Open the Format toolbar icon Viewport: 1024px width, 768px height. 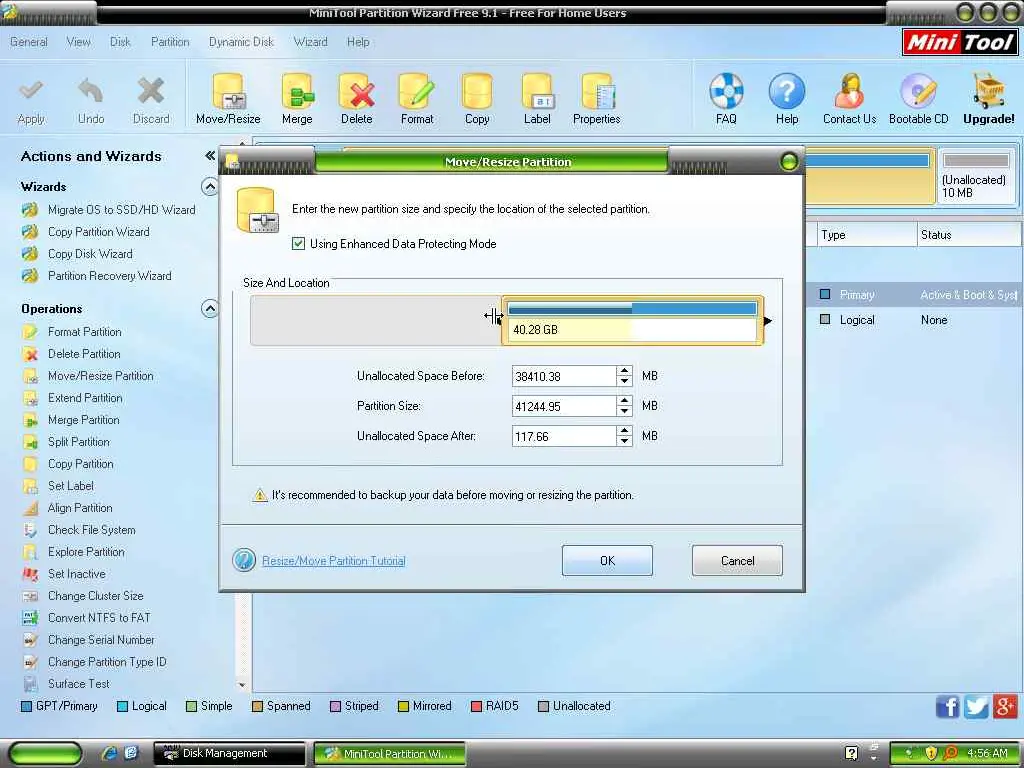417,99
